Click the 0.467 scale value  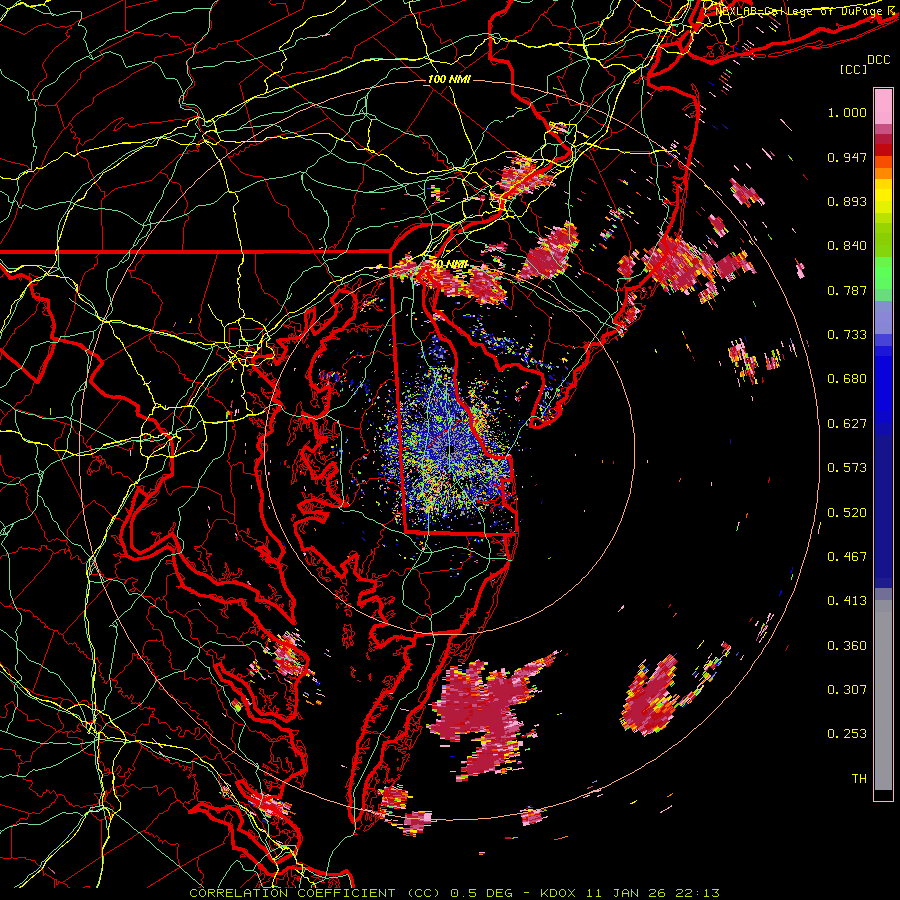point(847,557)
